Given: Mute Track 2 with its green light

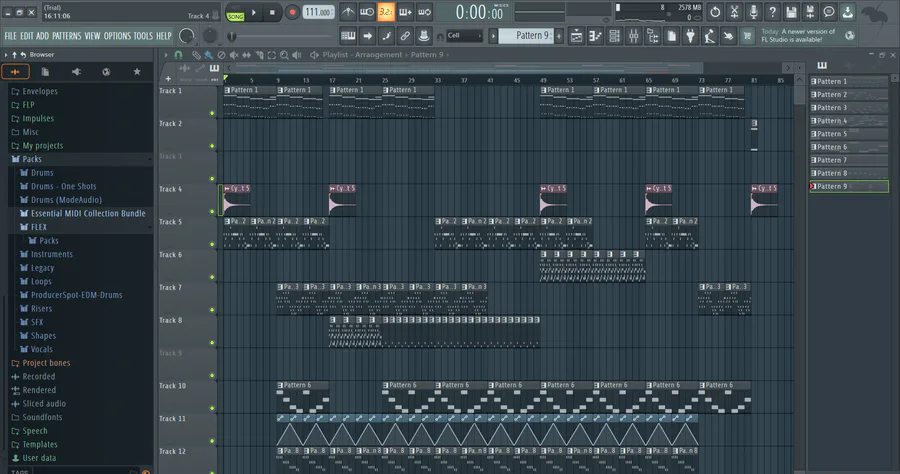Looking at the screenshot, I should coord(212,146).
